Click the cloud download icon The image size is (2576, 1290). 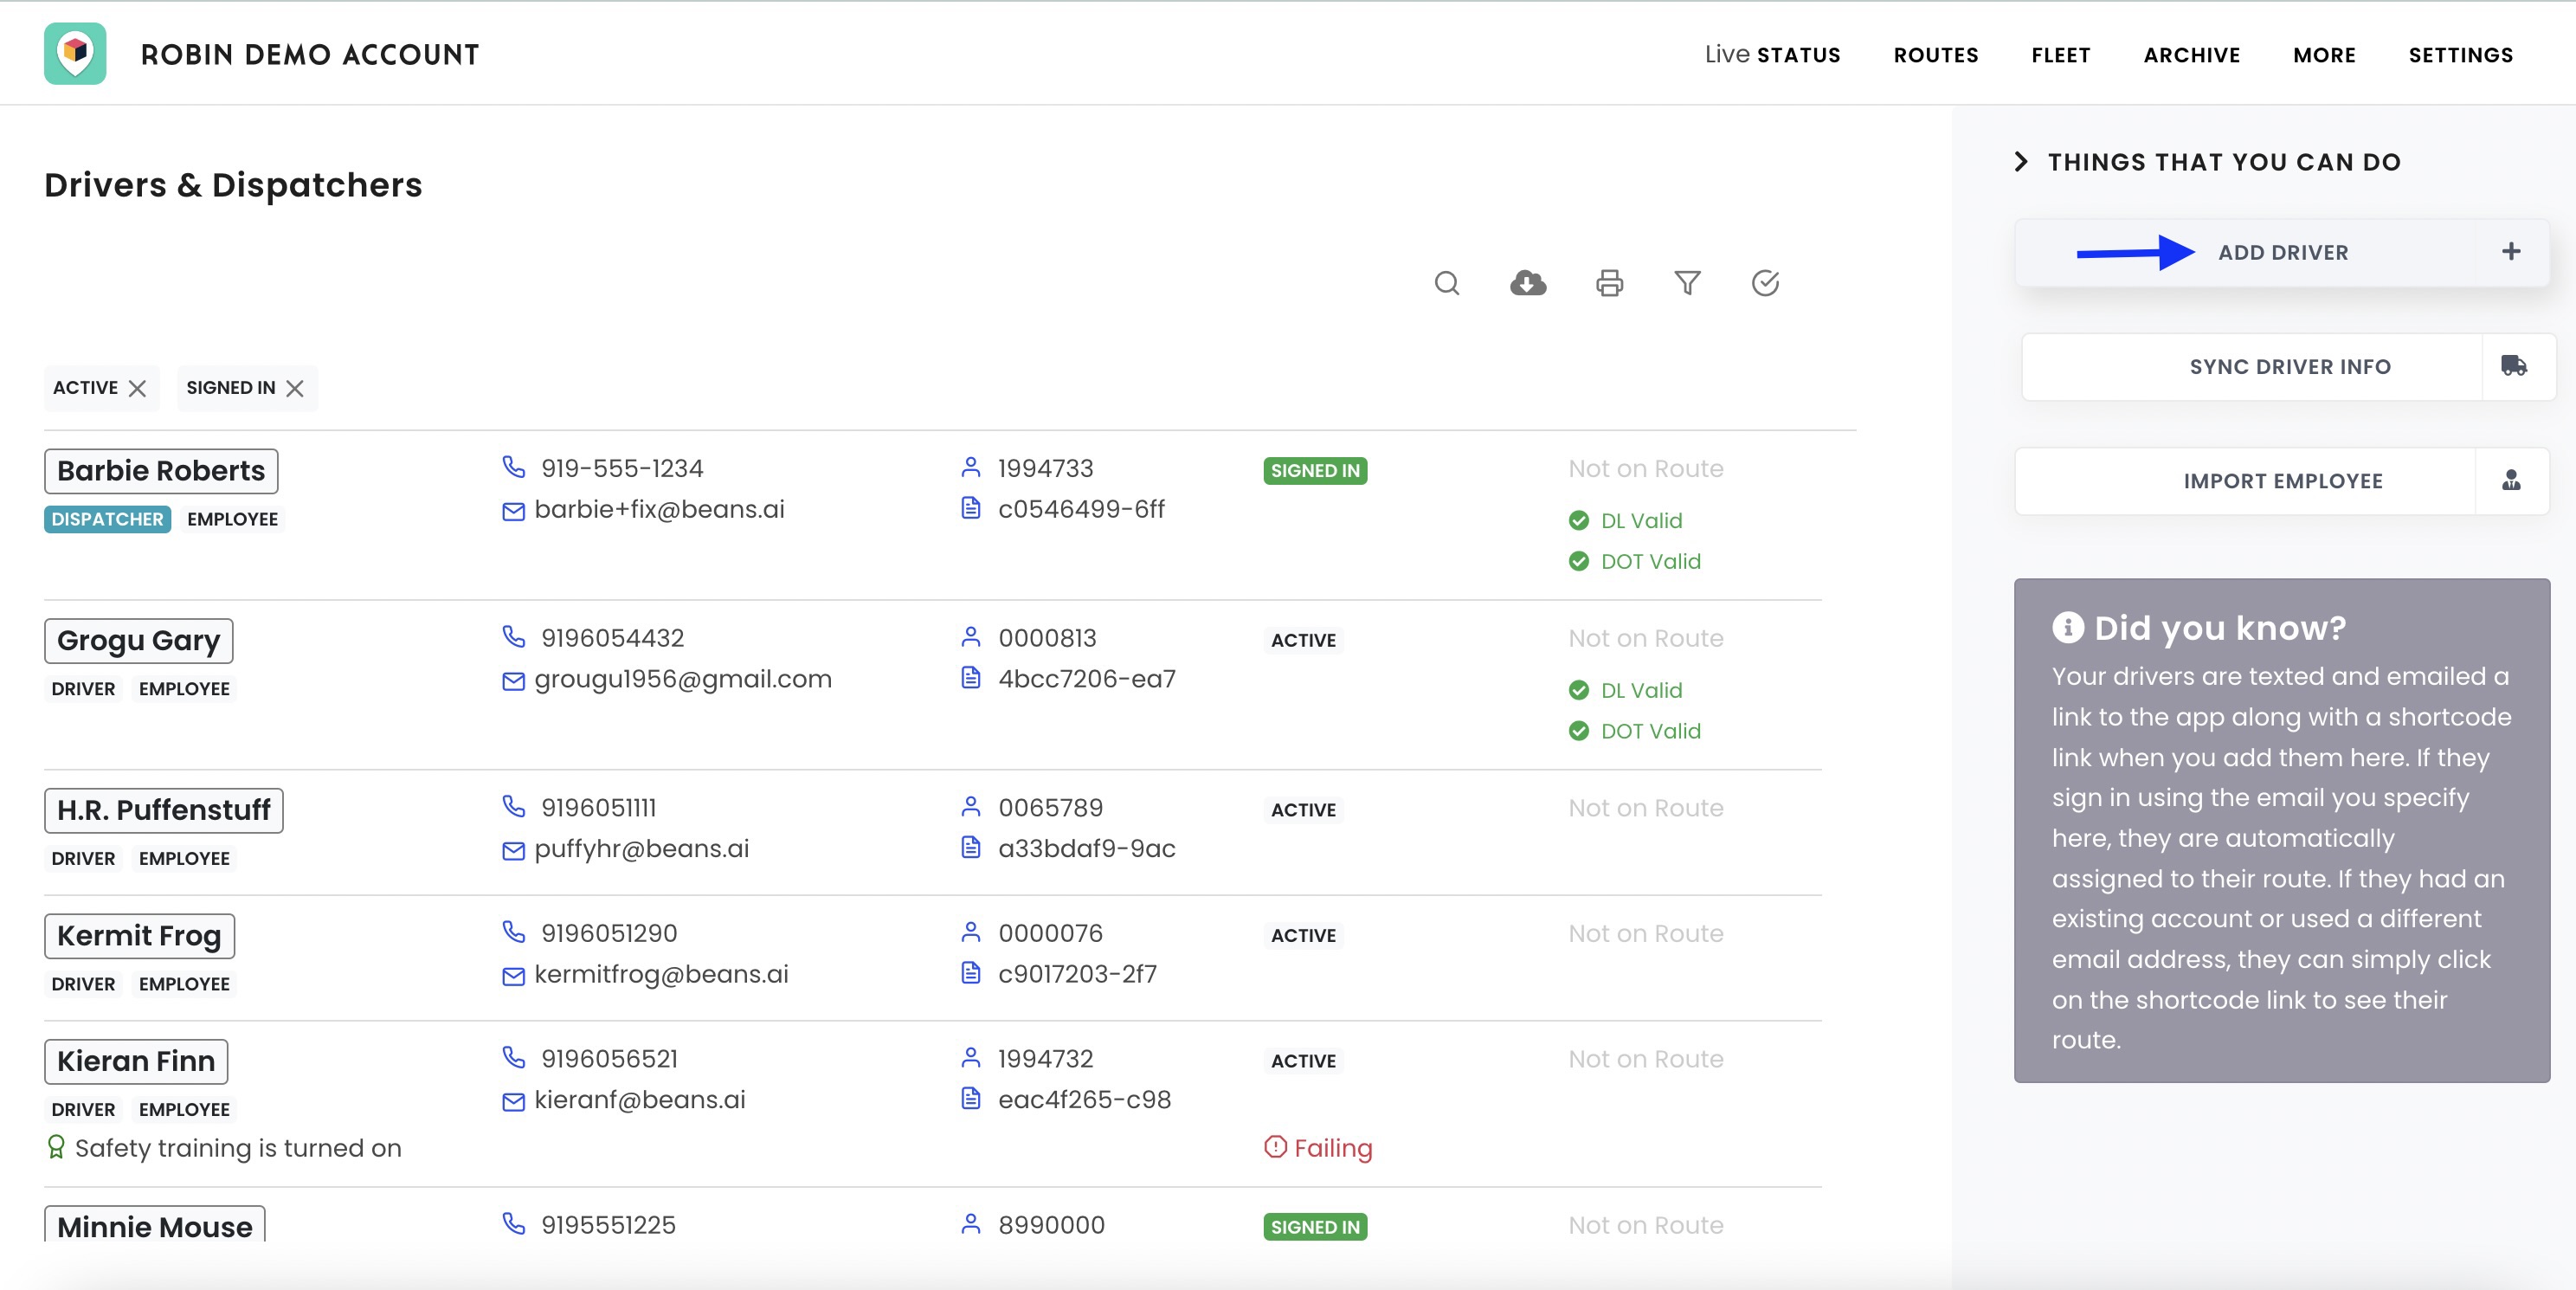pos(1527,283)
